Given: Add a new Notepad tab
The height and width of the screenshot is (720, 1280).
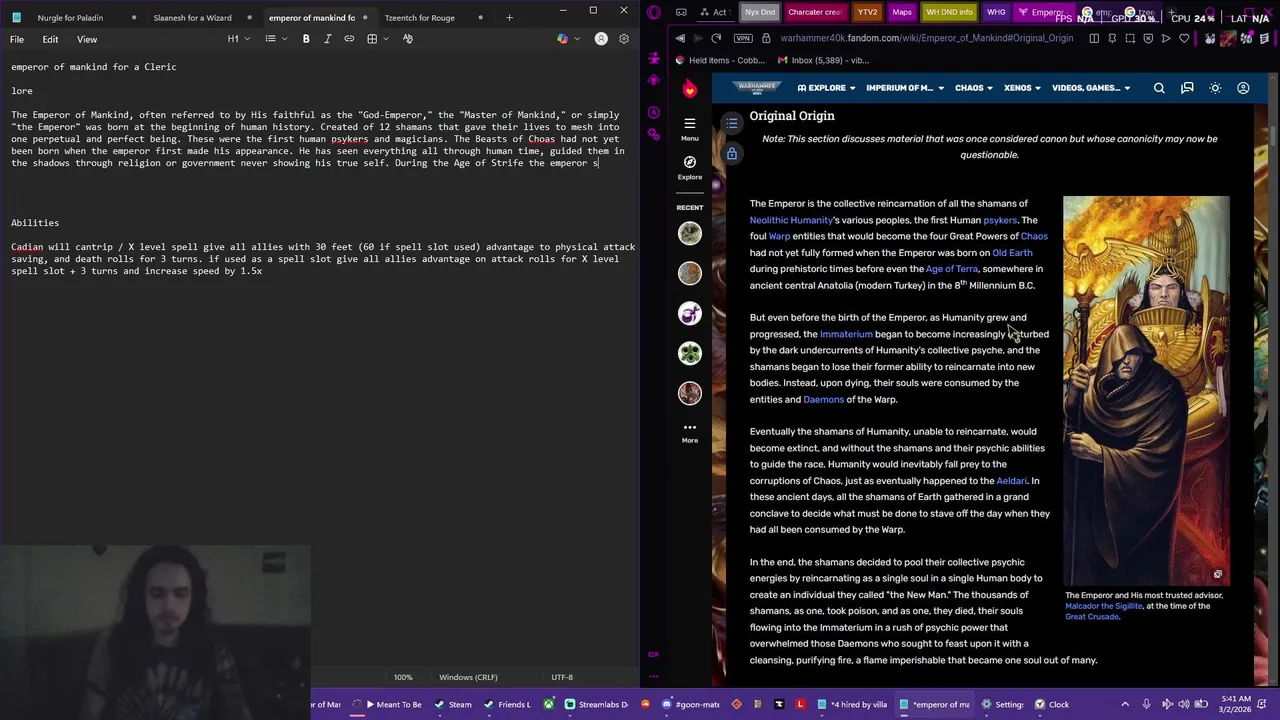Looking at the screenshot, I should (509, 17).
